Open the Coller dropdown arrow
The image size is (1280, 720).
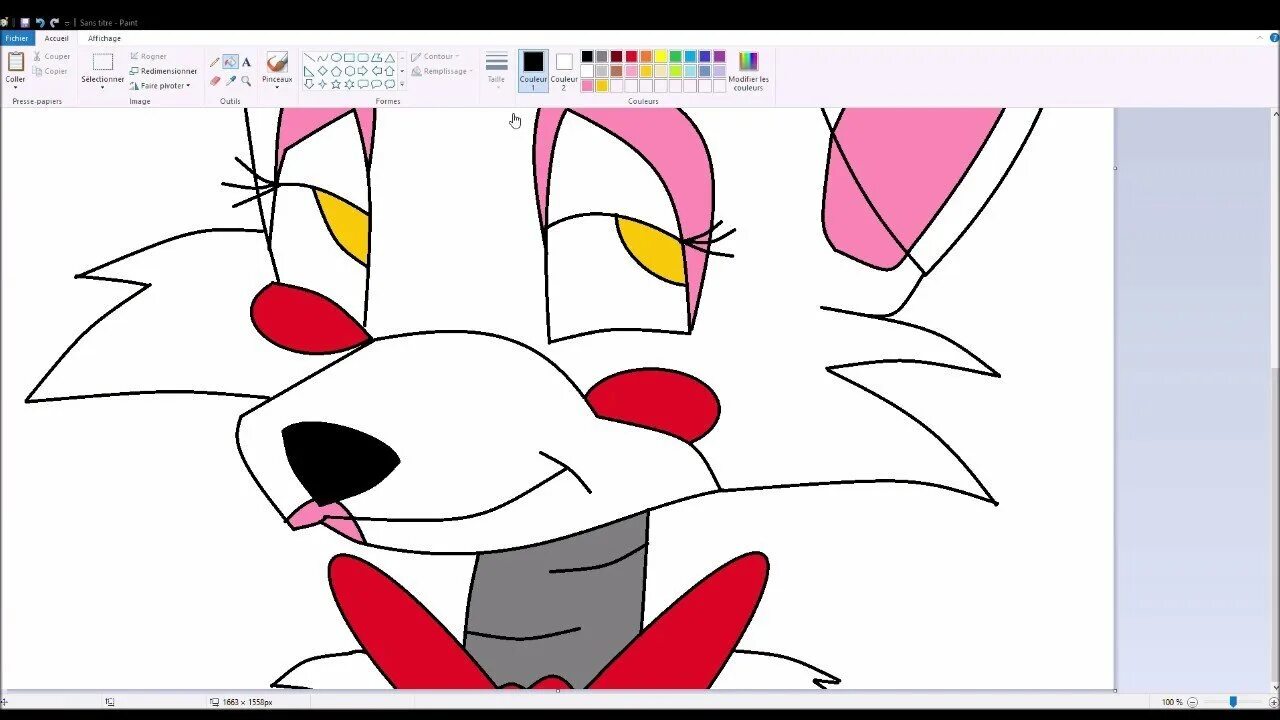tap(15, 87)
